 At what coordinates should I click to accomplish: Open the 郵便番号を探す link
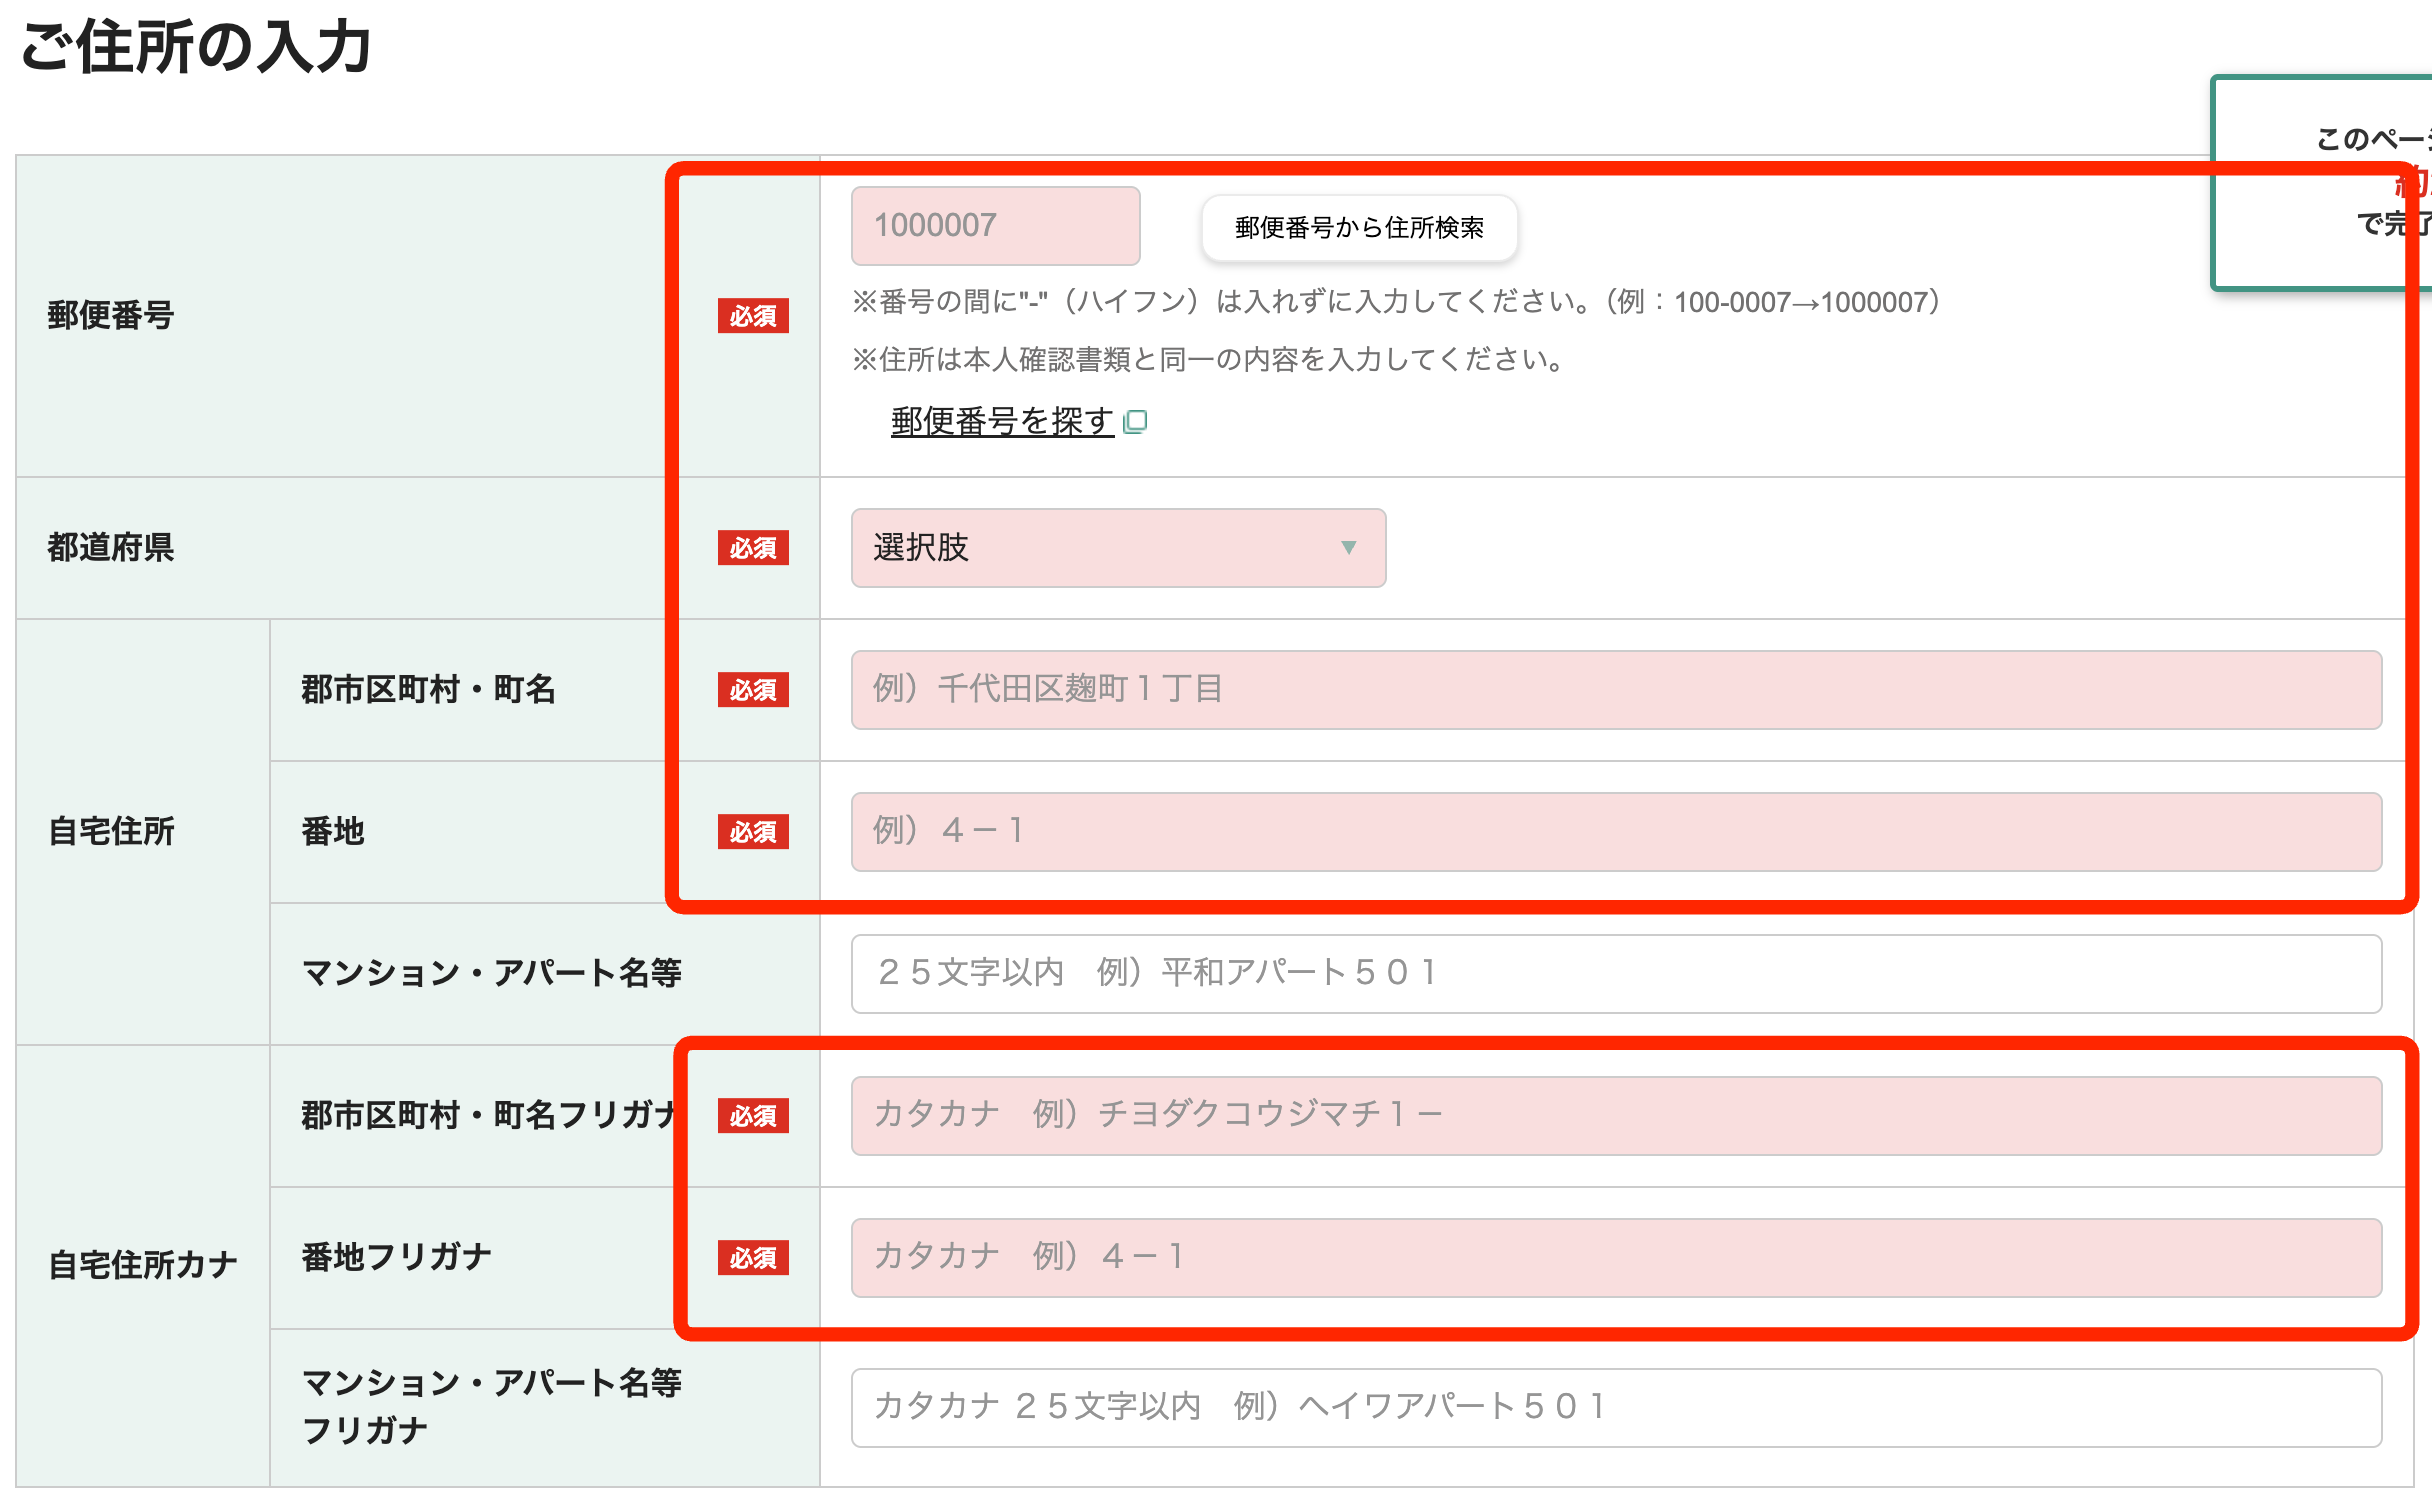coord(998,421)
